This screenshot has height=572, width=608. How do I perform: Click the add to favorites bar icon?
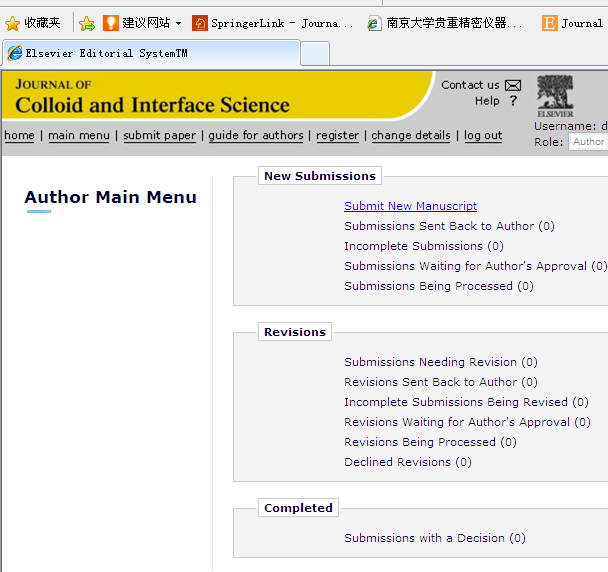pyautogui.click(x=87, y=23)
